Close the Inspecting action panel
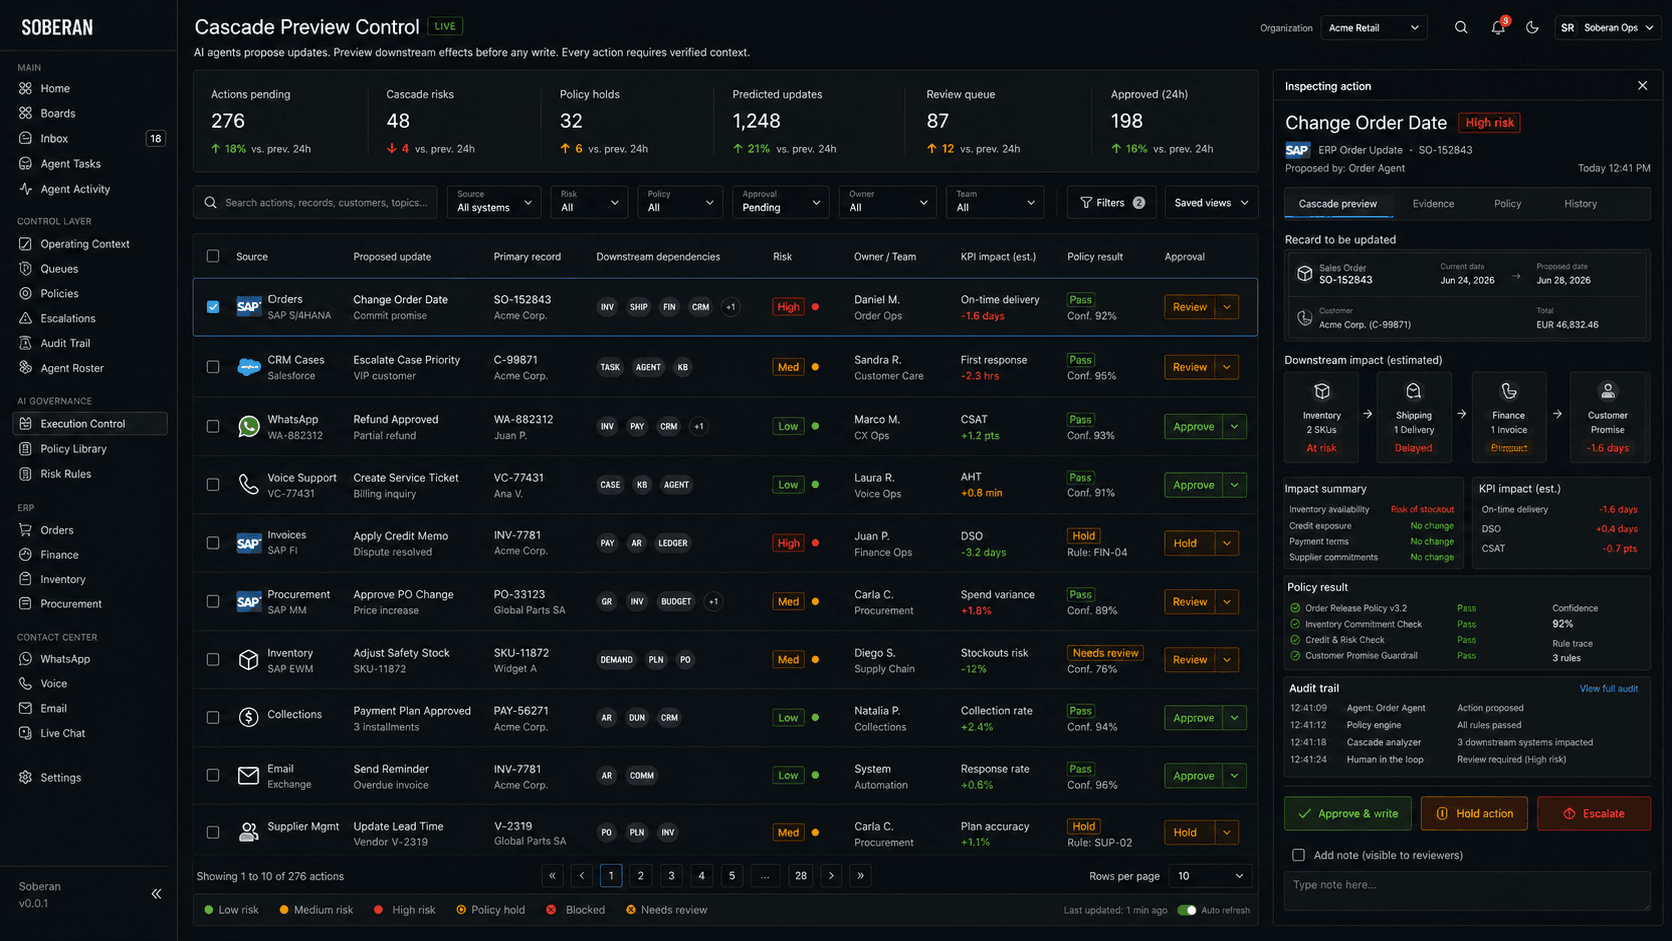 pos(1642,86)
